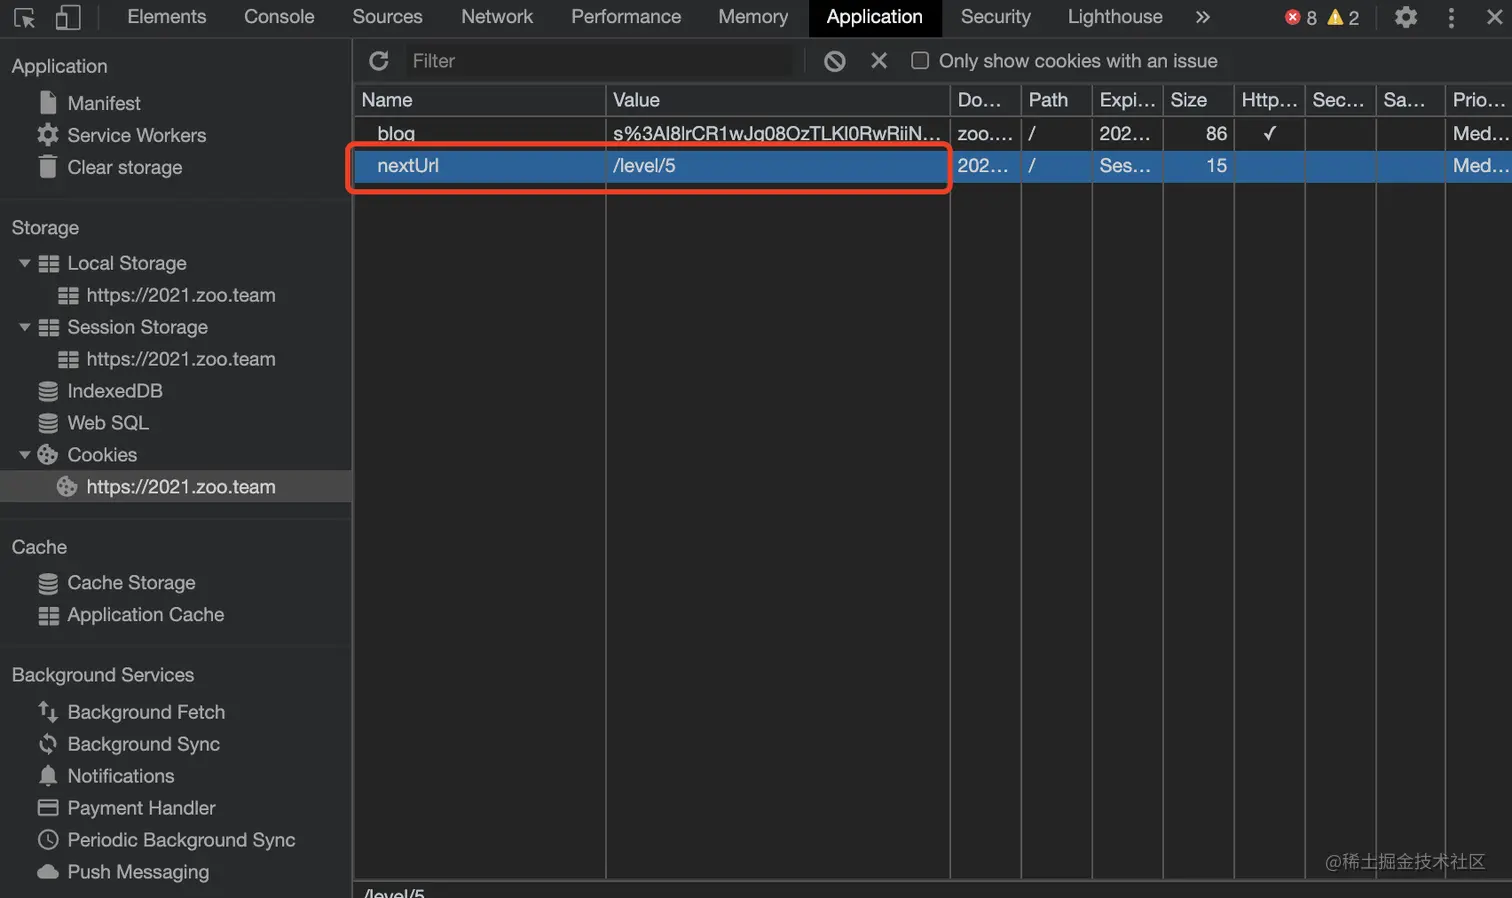This screenshot has height=898, width=1512.
Task: Open Periodic Background Sync service
Action: tap(181, 840)
